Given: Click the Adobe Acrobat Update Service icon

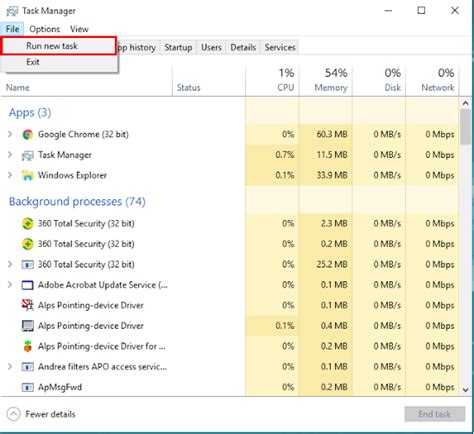Looking at the screenshot, I should click(28, 285).
